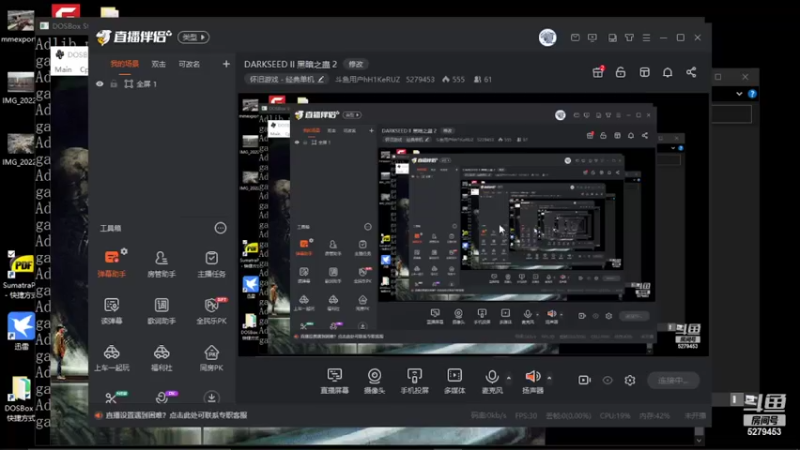Switch to the 可改名 scene tab
800x450 pixels.
(x=189, y=64)
